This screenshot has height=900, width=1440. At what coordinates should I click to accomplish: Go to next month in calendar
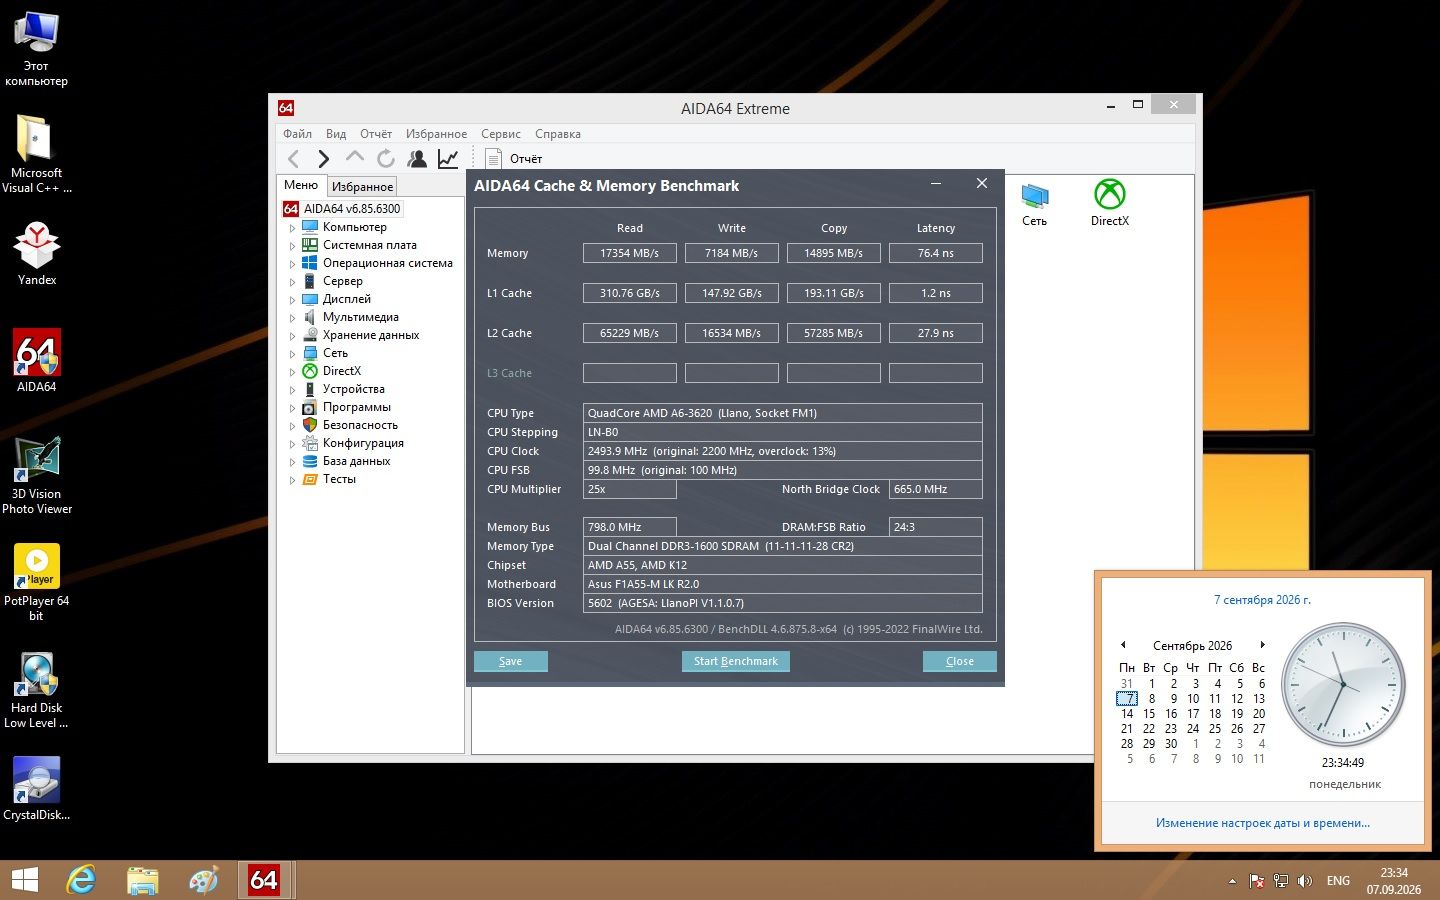(1262, 645)
